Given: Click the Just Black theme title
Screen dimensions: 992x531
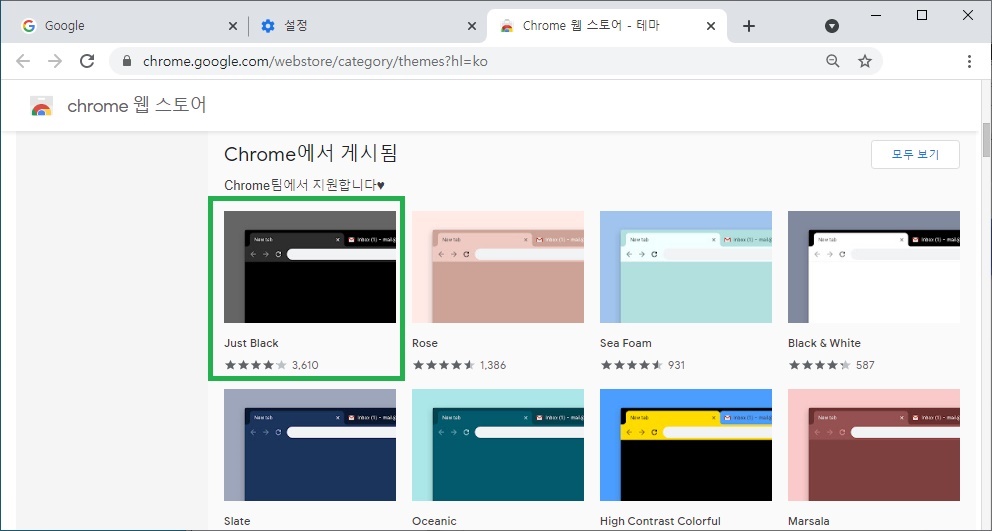Looking at the screenshot, I should pos(251,343).
